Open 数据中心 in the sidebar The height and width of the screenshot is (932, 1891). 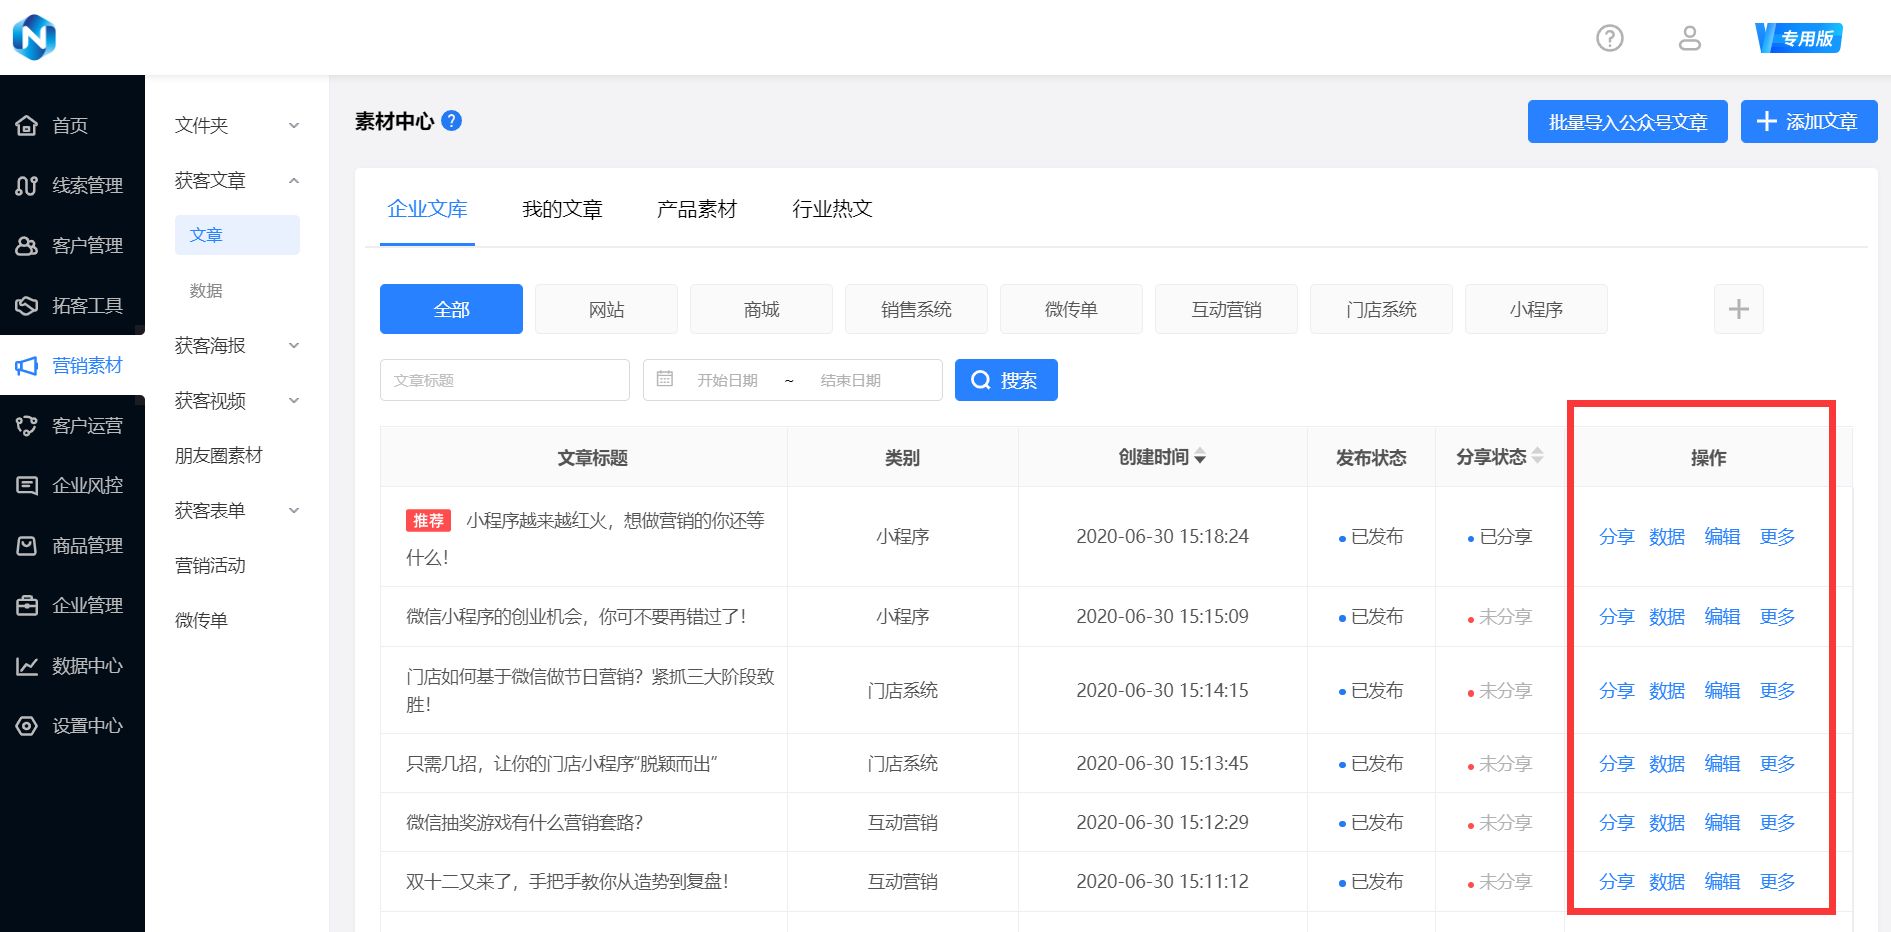coord(72,665)
